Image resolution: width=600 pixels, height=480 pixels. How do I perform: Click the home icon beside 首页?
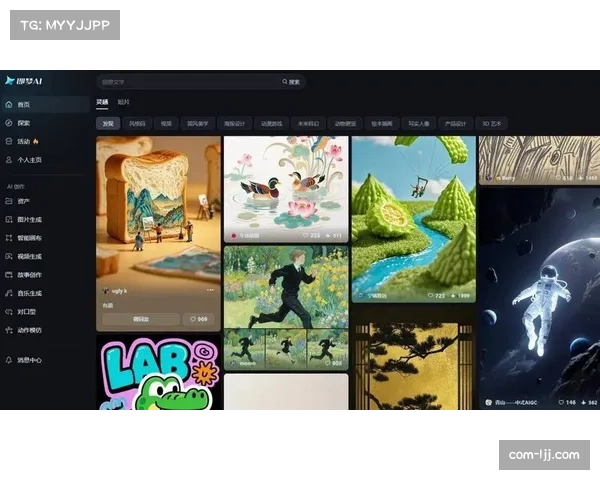[9, 104]
